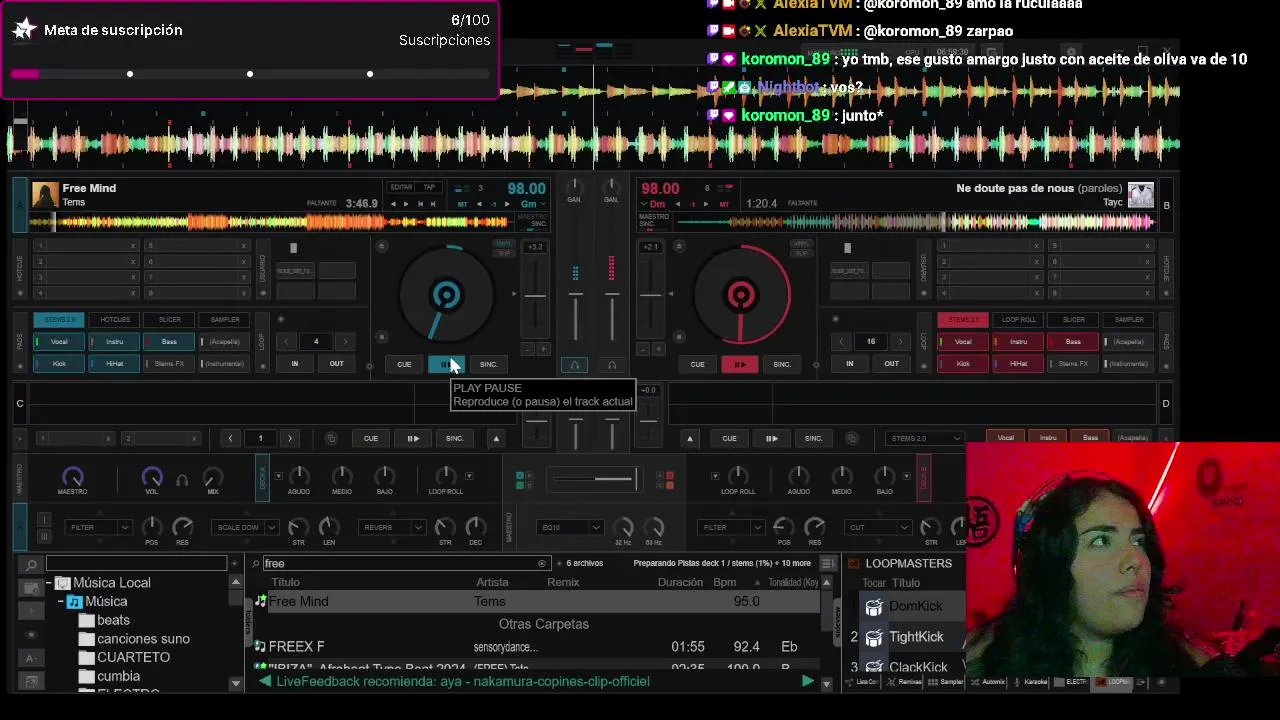Screen dimensions: 1280x720
Task: Click TAP button on deck A
Action: [429, 187]
